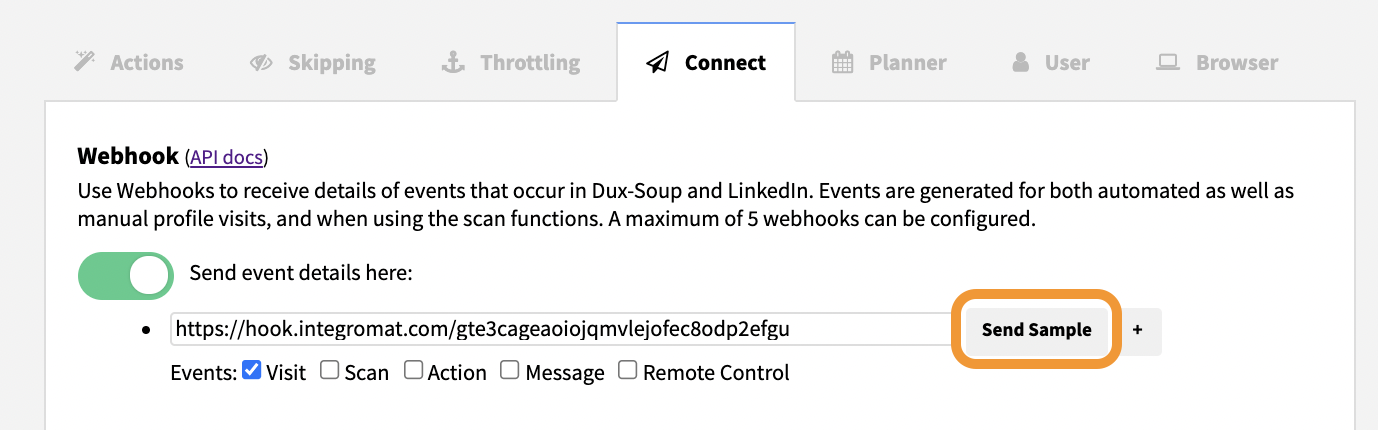
Task: Click the anchor Throttling icon
Action: [x=454, y=63]
